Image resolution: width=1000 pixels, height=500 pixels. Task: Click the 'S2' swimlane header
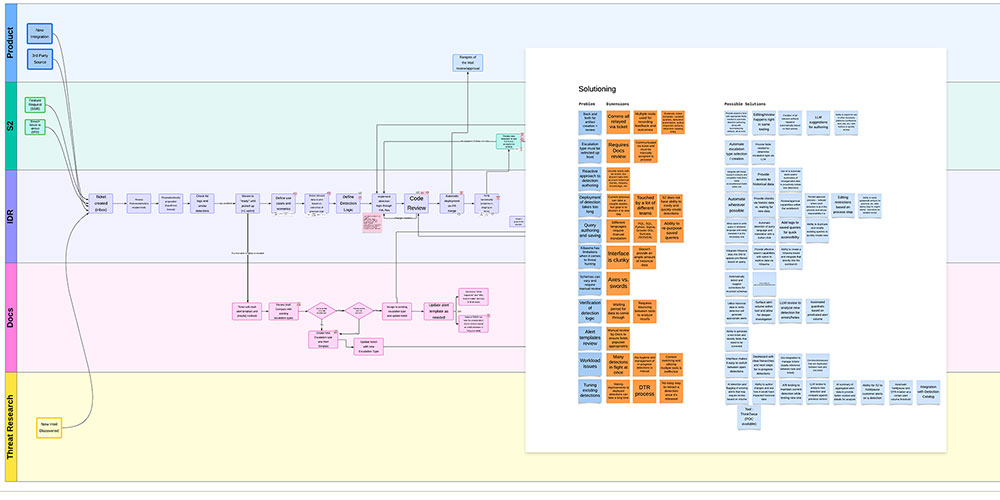click(11, 126)
